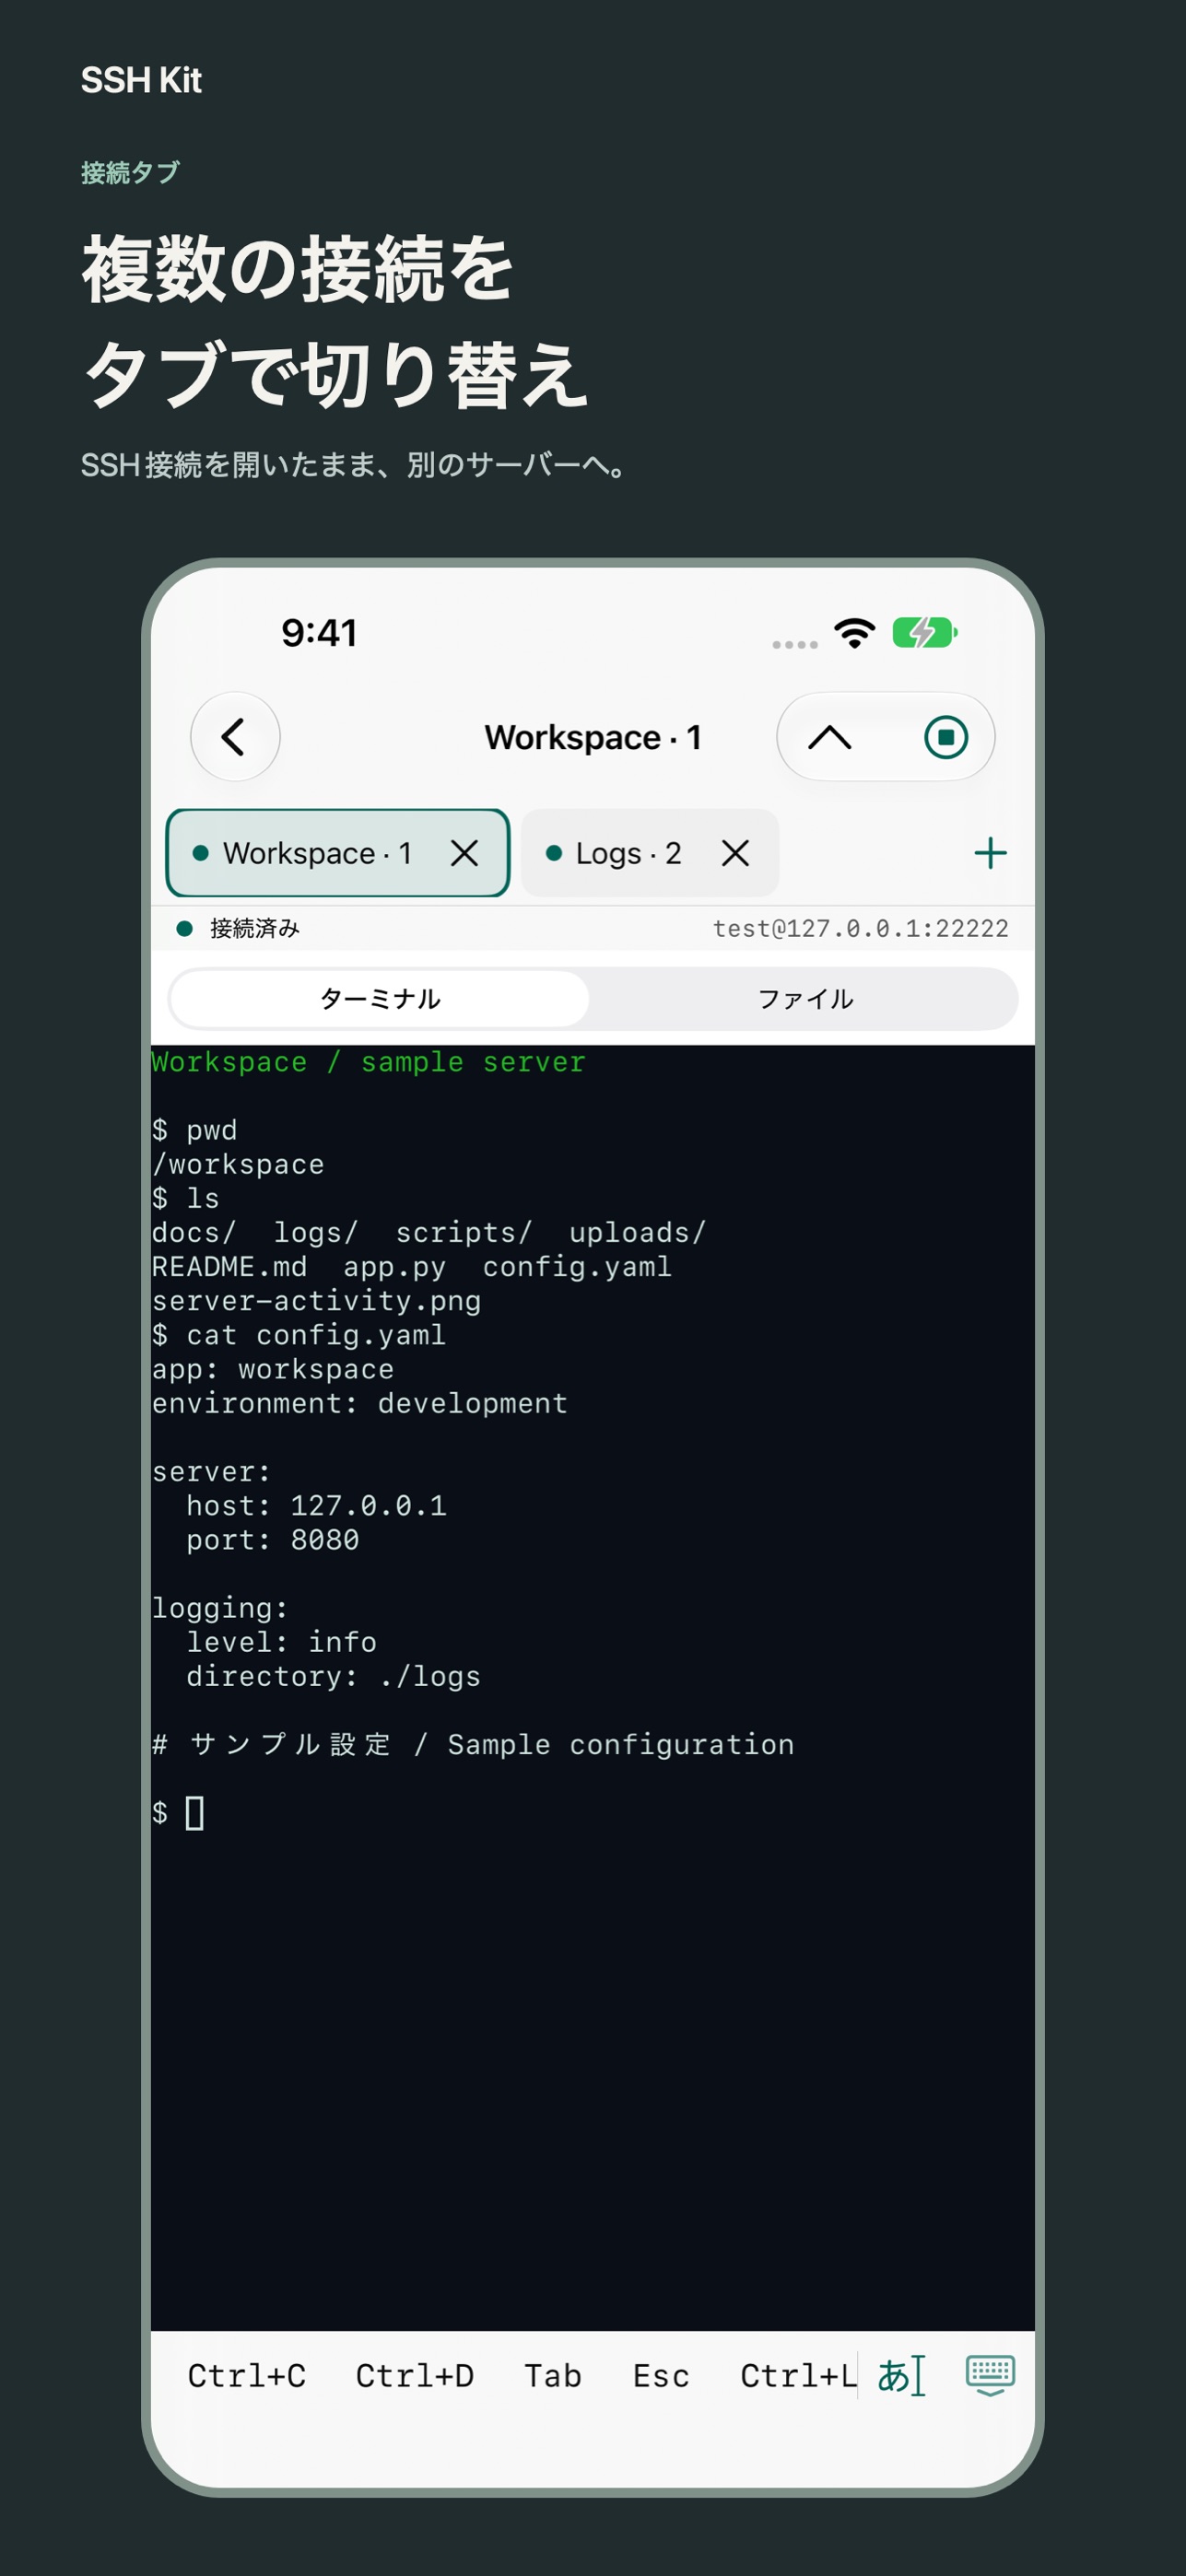Switch to the Logs · 2 tab
Viewport: 1186px width, 2576px height.
coord(650,853)
